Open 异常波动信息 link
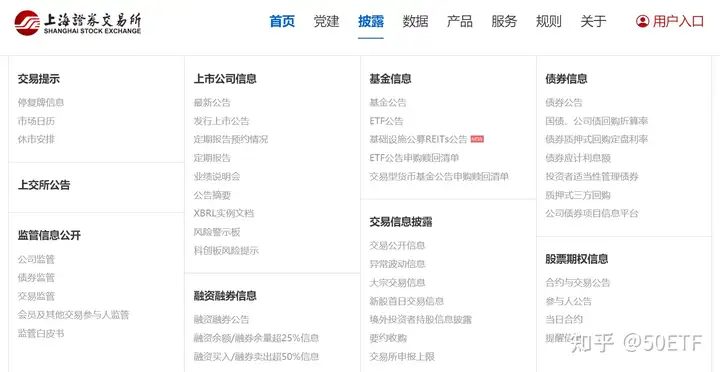 397,264
